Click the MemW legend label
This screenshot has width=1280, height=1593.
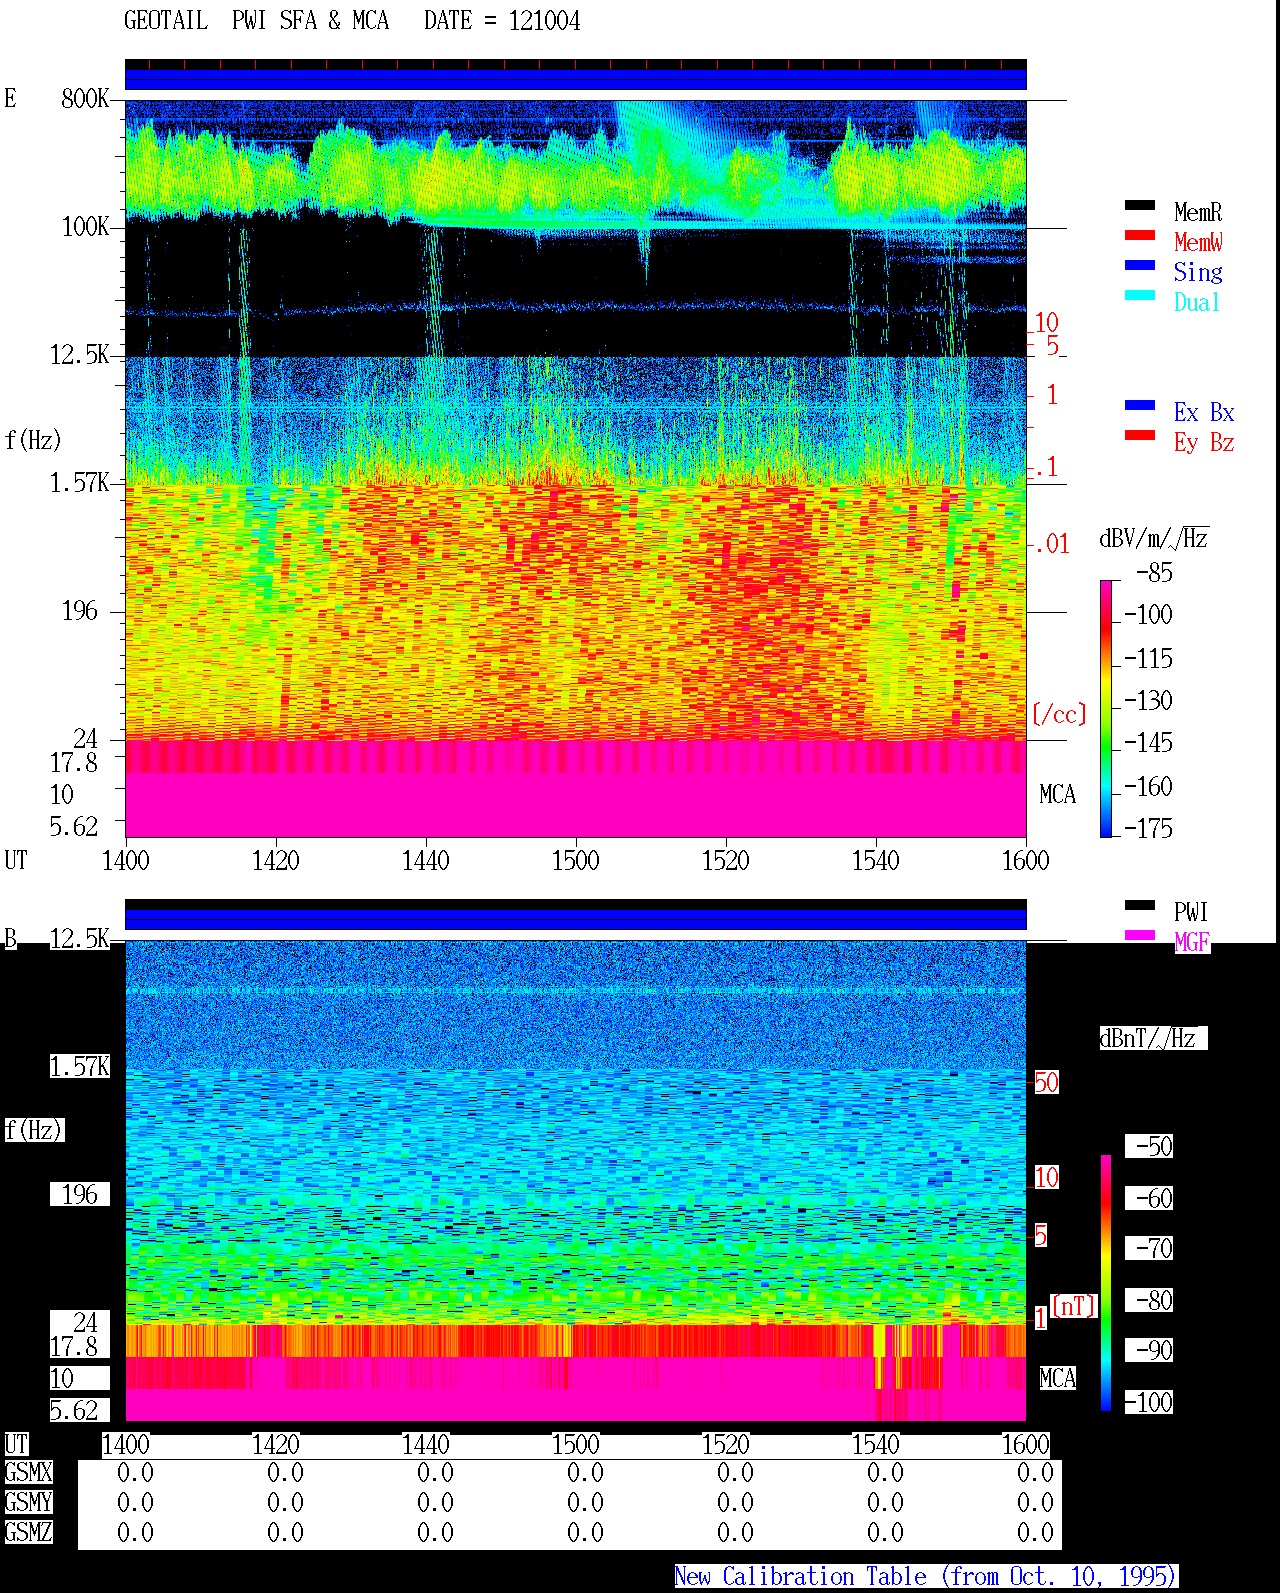[1198, 242]
